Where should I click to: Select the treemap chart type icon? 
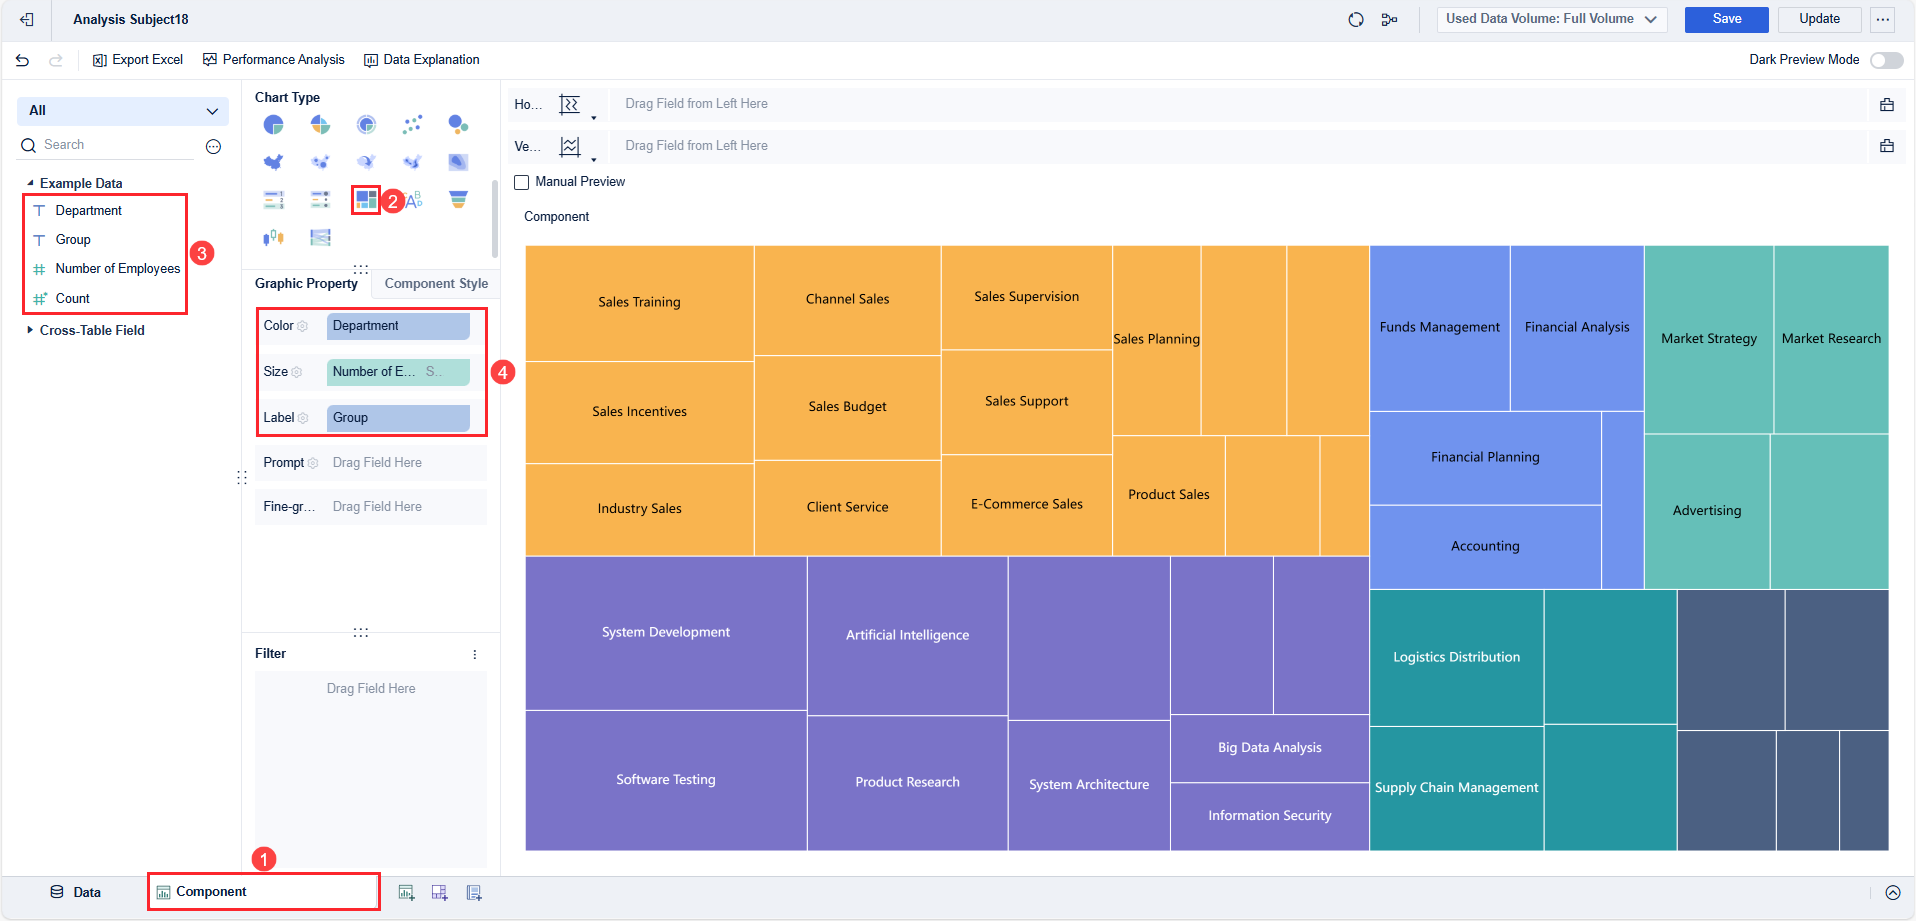[x=366, y=199]
